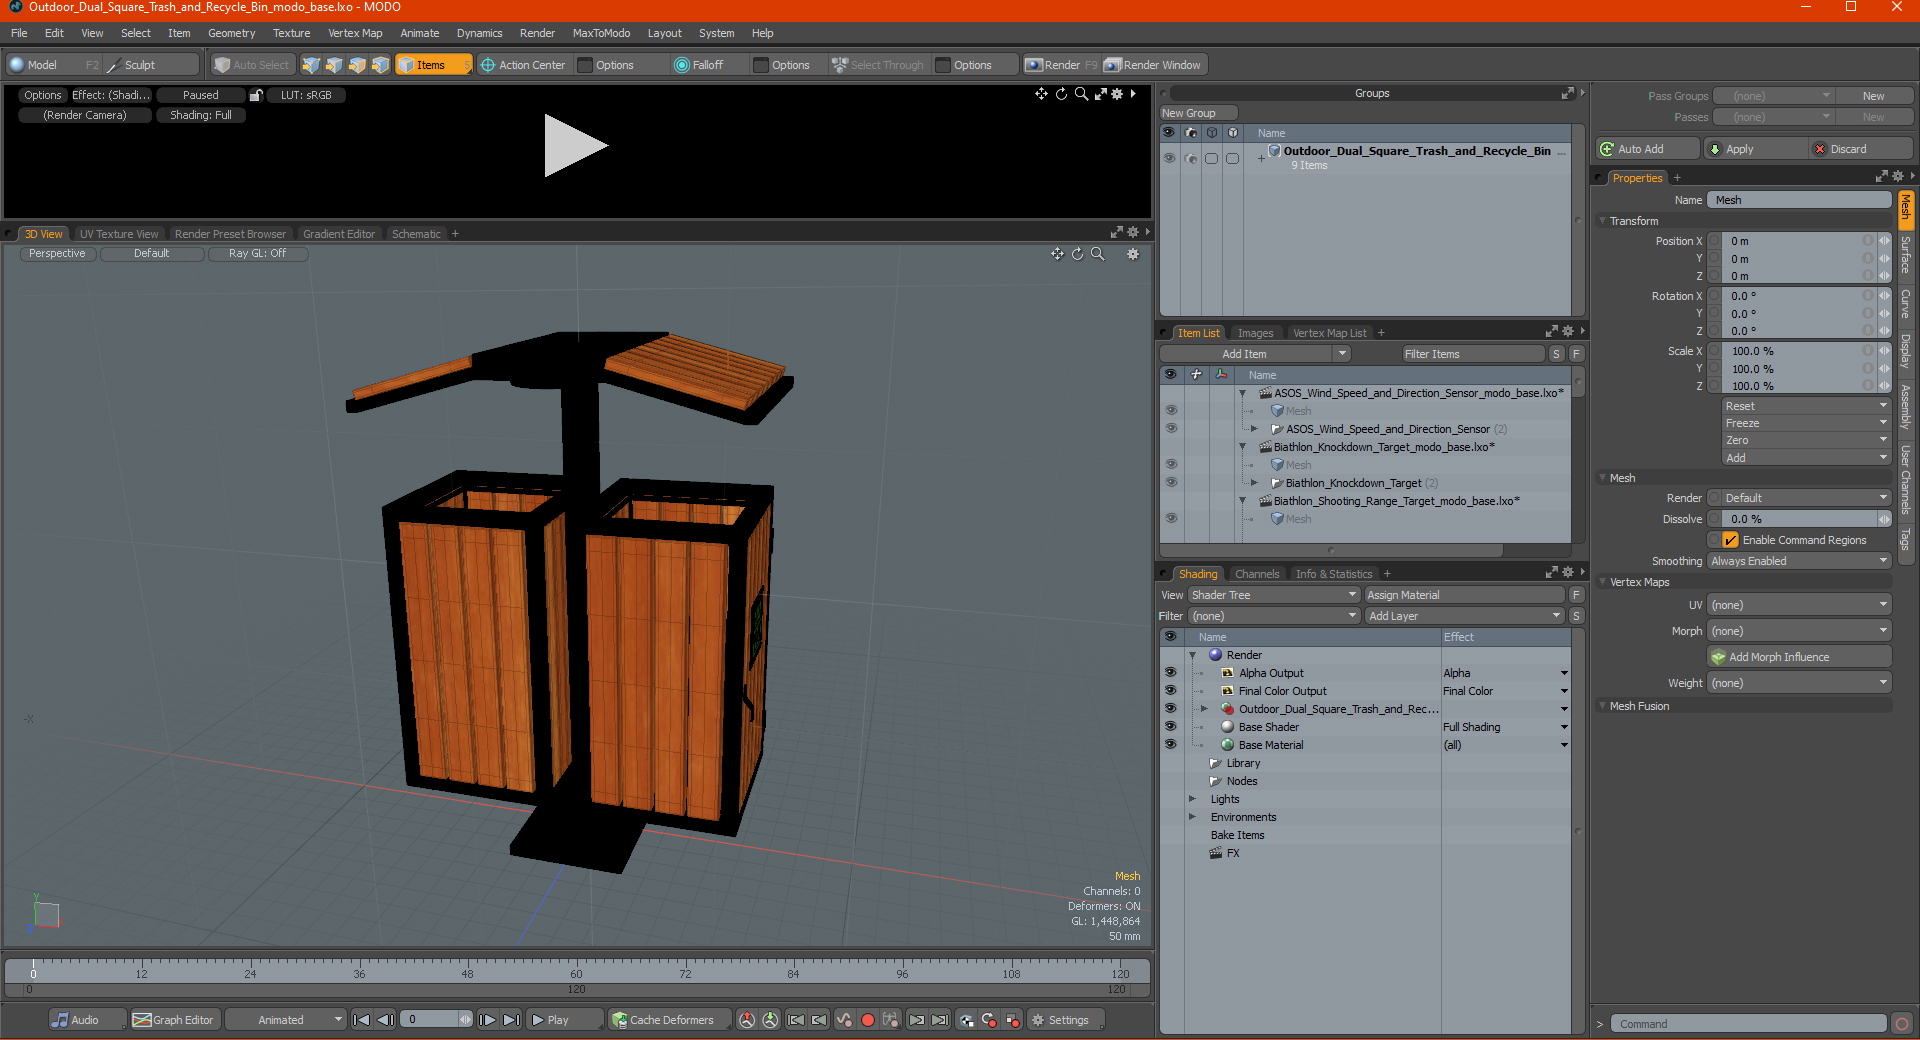Toggle Enable Command Regions checkbox
1920x1040 pixels.
pyautogui.click(x=1730, y=540)
